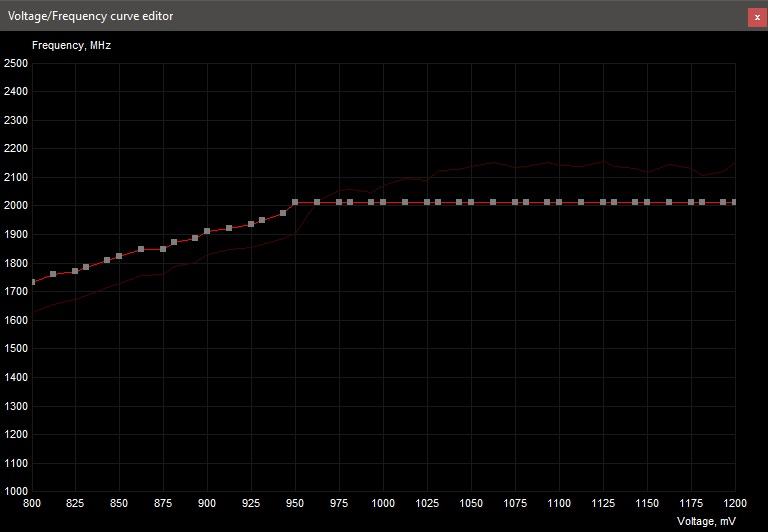The image size is (768, 532).
Task: Select the curve point at 931 mV
Action: point(262,220)
